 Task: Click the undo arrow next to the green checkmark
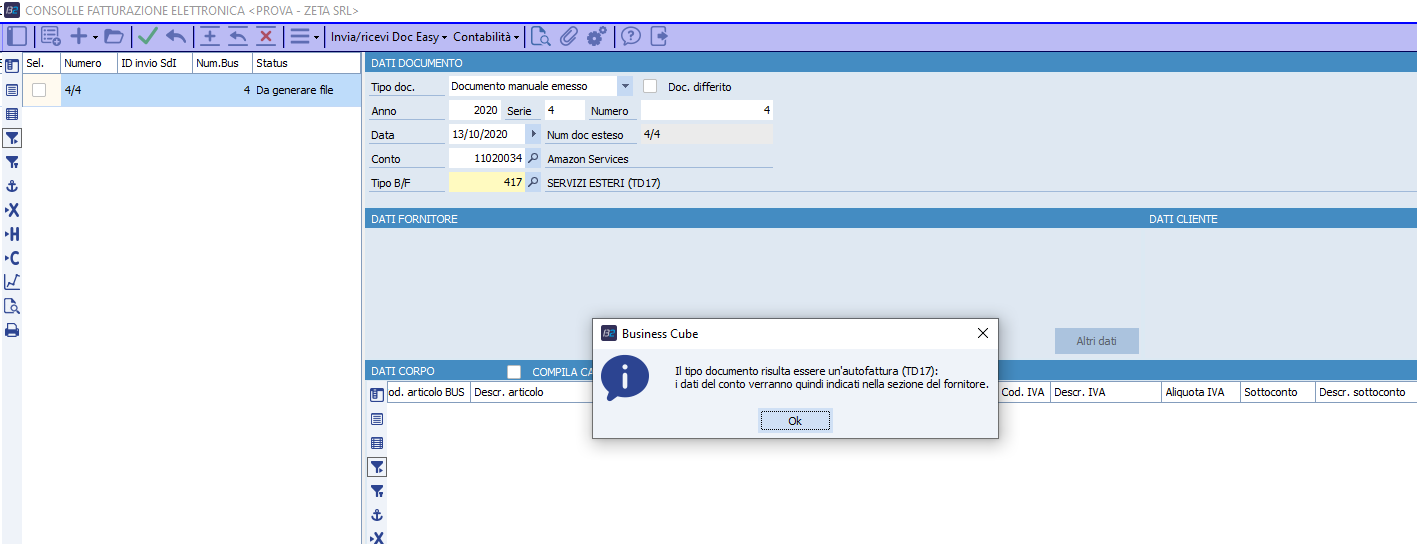[176, 37]
